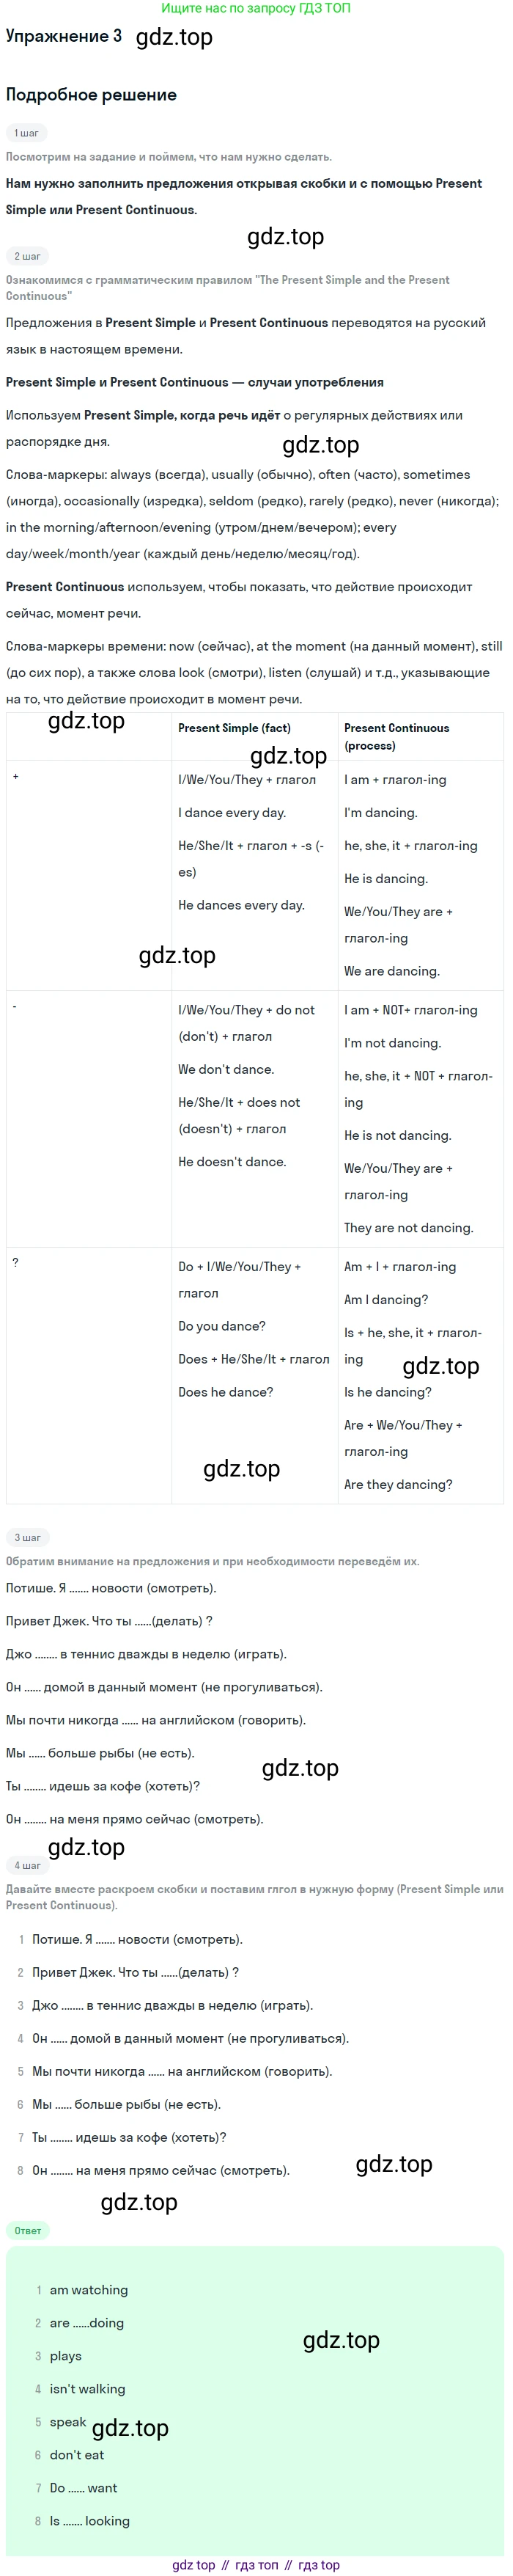This screenshot has width=513, height=2576.
Task: Select the "1 шаг" step badge
Action: click(x=27, y=133)
